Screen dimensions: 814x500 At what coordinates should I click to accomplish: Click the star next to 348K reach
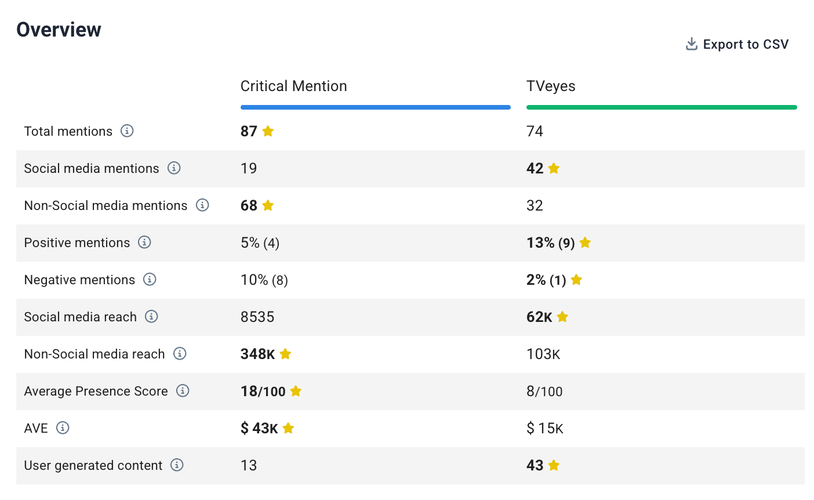(x=285, y=354)
